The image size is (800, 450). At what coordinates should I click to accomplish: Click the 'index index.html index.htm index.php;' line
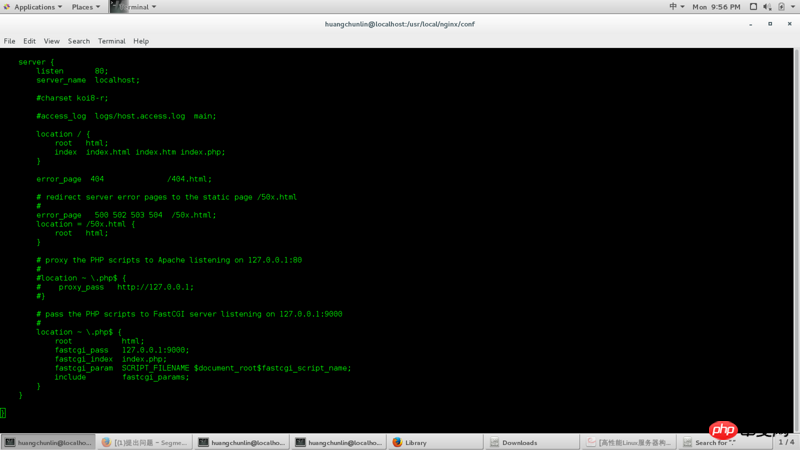click(140, 152)
